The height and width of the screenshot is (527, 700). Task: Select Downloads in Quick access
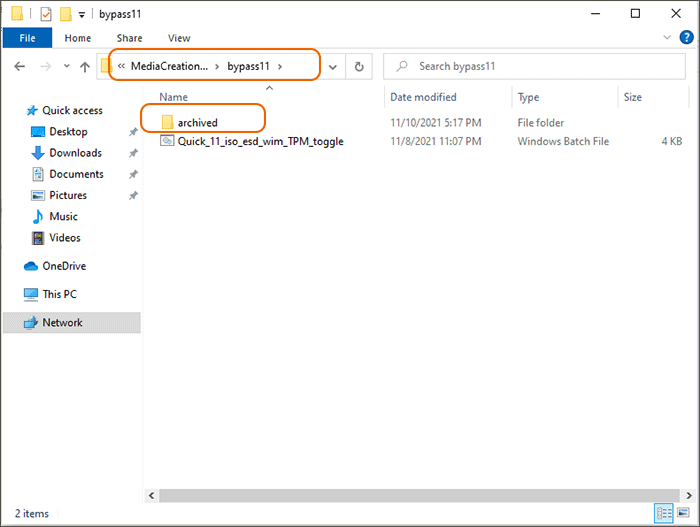(75, 153)
